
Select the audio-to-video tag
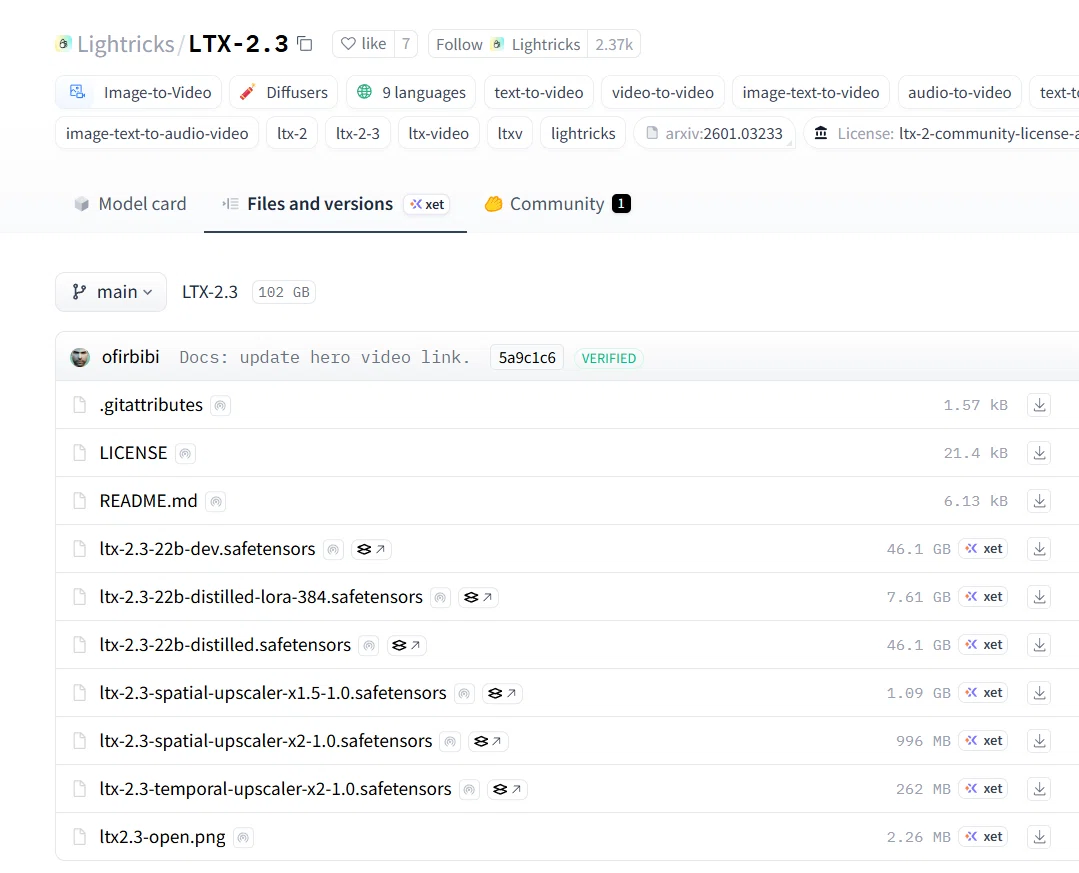959,92
